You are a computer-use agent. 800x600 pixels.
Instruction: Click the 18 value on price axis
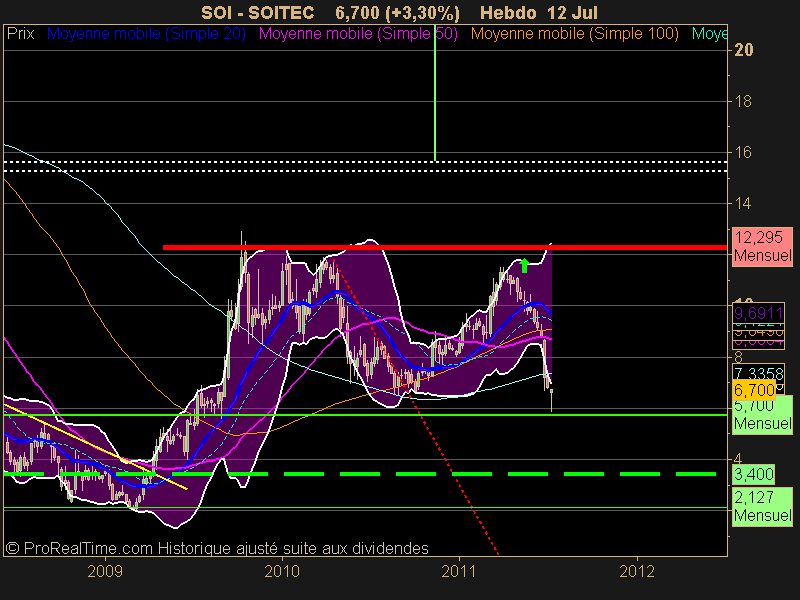point(743,101)
